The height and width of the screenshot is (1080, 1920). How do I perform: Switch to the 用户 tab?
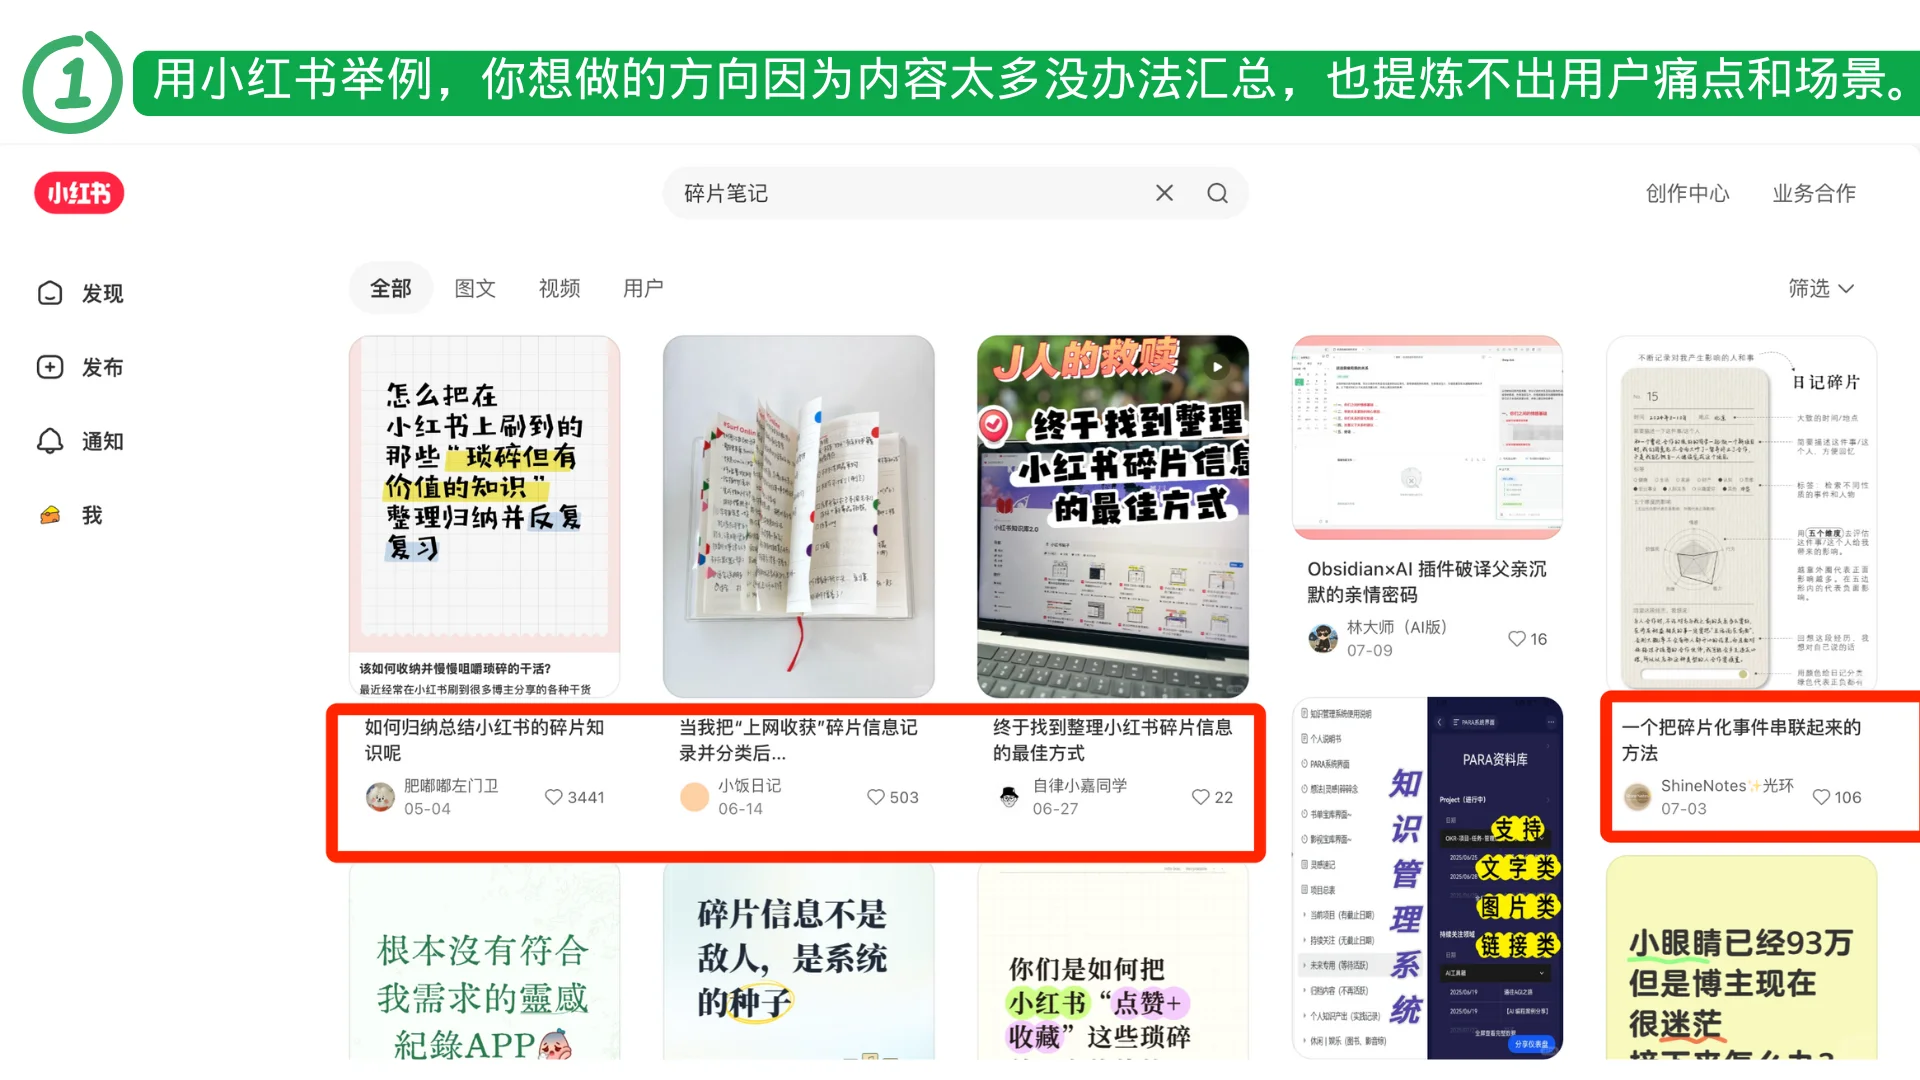pos(643,289)
